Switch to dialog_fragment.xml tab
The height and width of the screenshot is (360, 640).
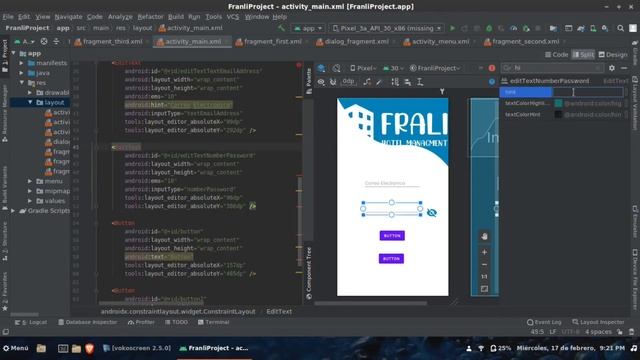tap(352, 42)
